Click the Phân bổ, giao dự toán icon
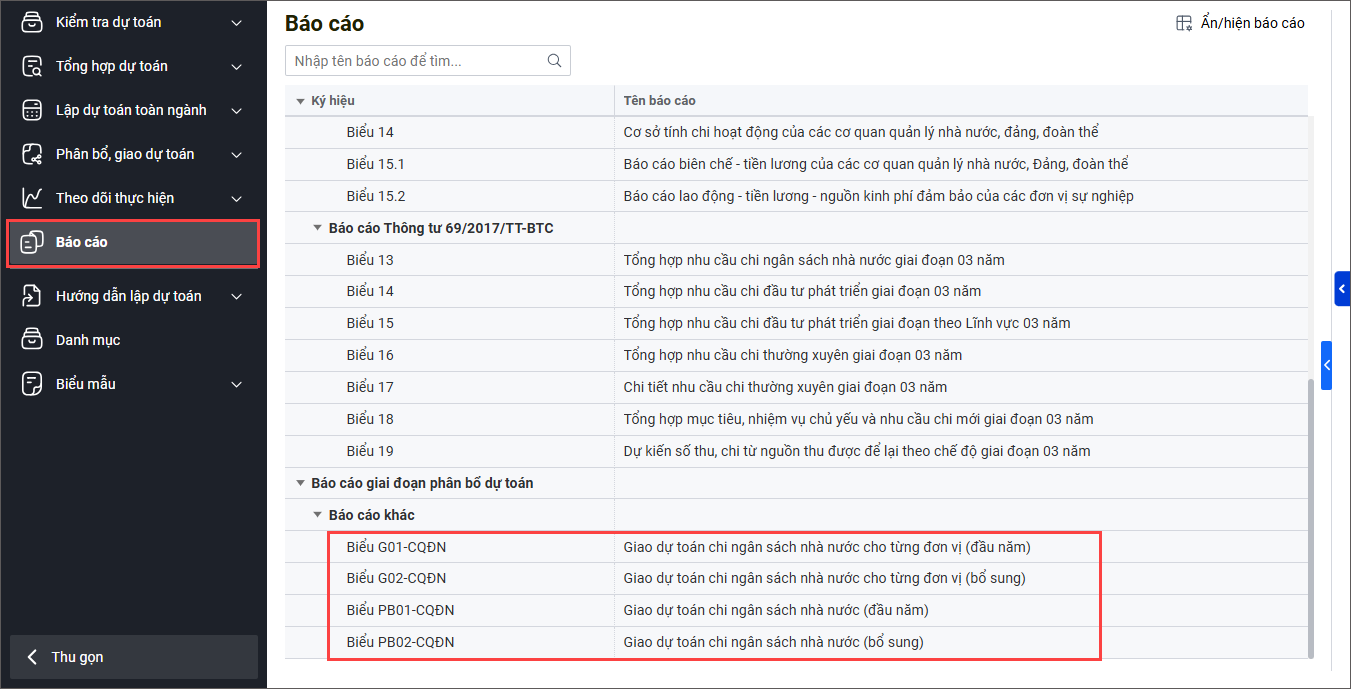The width and height of the screenshot is (1351, 689). point(32,154)
